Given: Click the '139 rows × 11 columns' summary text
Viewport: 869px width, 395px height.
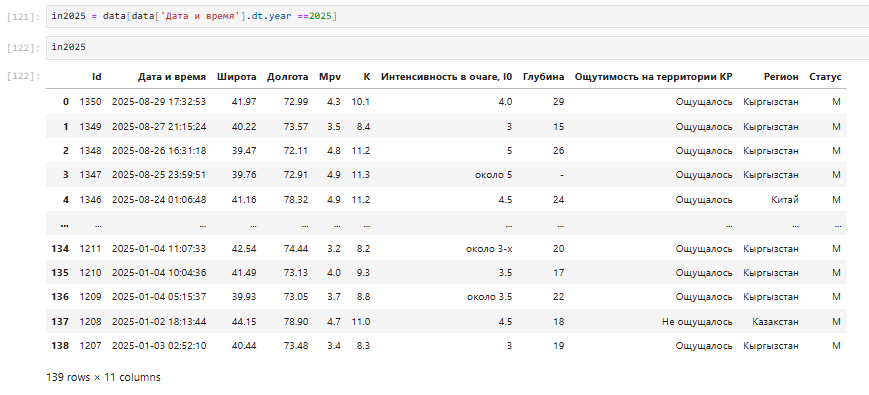Looking at the screenshot, I should pyautogui.click(x=104, y=377).
